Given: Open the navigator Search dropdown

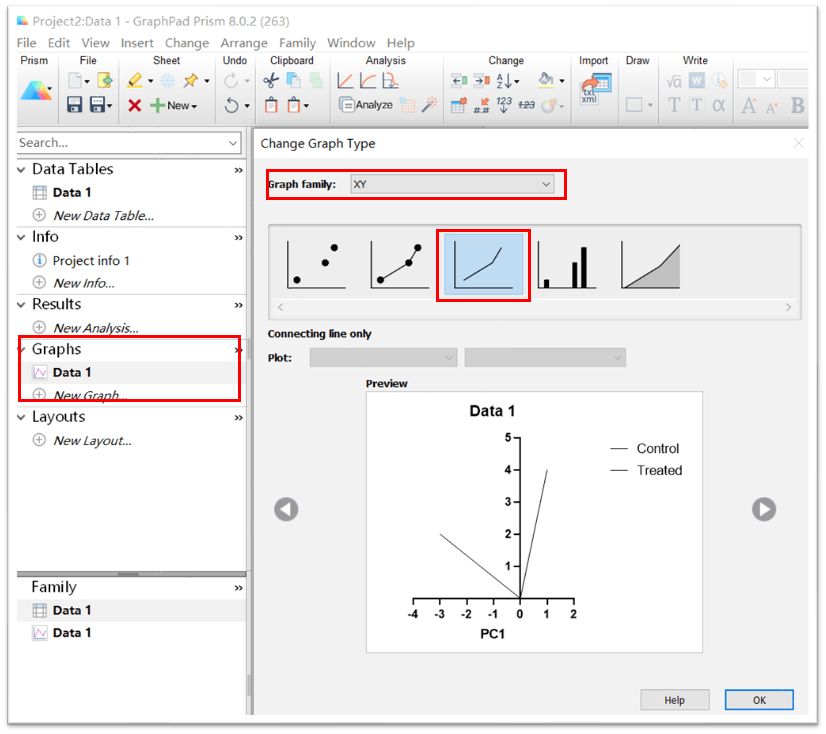Looking at the screenshot, I should (x=233, y=143).
